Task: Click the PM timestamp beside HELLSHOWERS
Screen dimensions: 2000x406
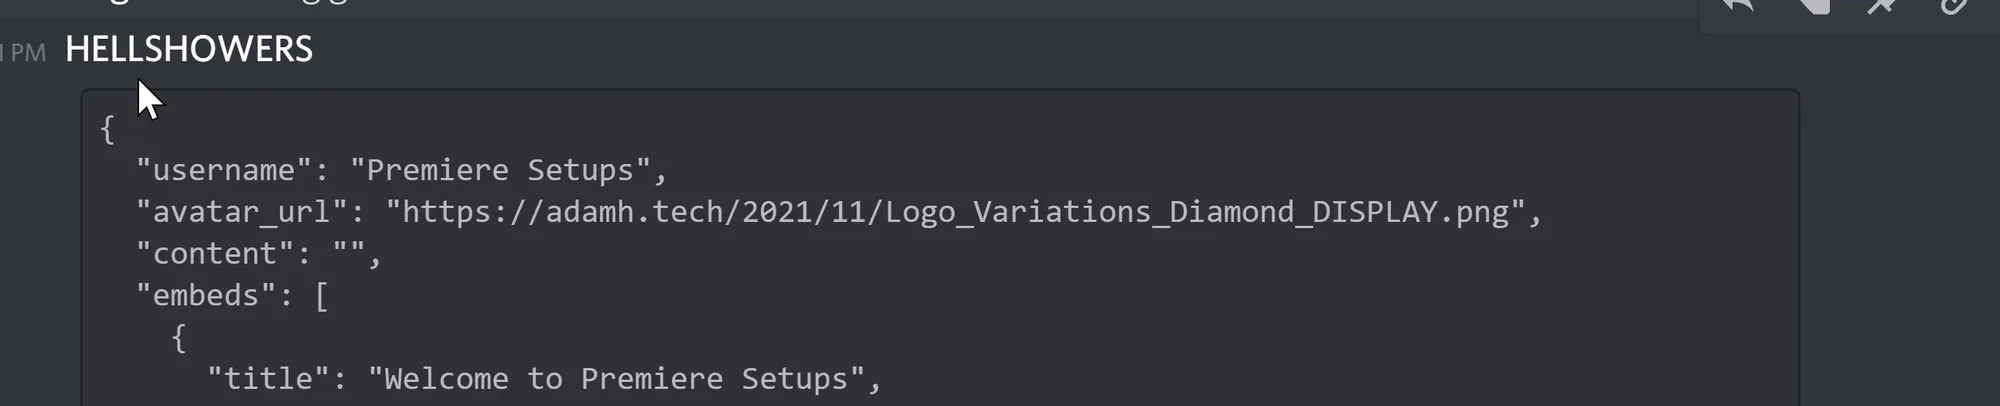Action: (x=25, y=52)
